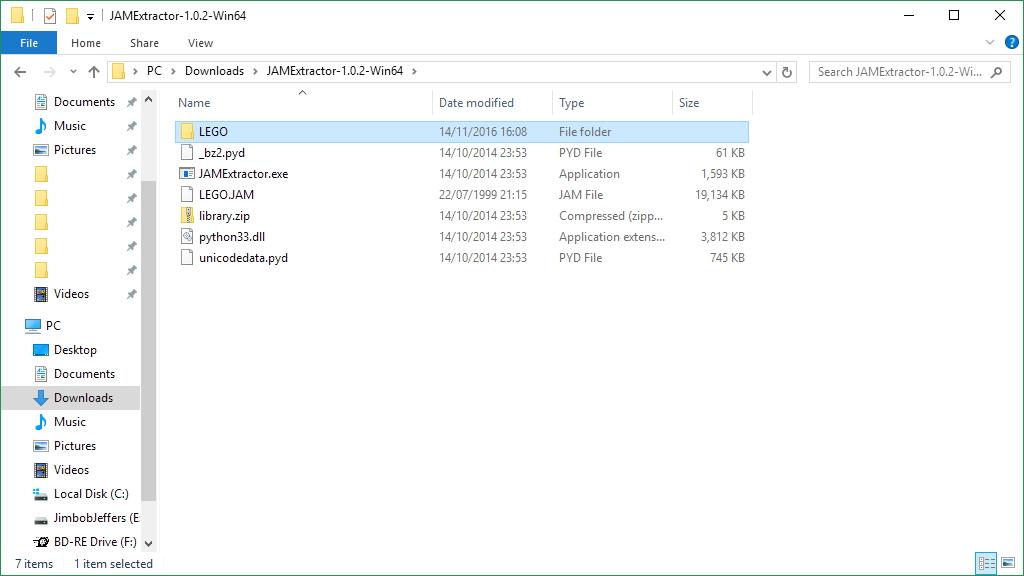Open Downloads in the navigation pane

72,398
